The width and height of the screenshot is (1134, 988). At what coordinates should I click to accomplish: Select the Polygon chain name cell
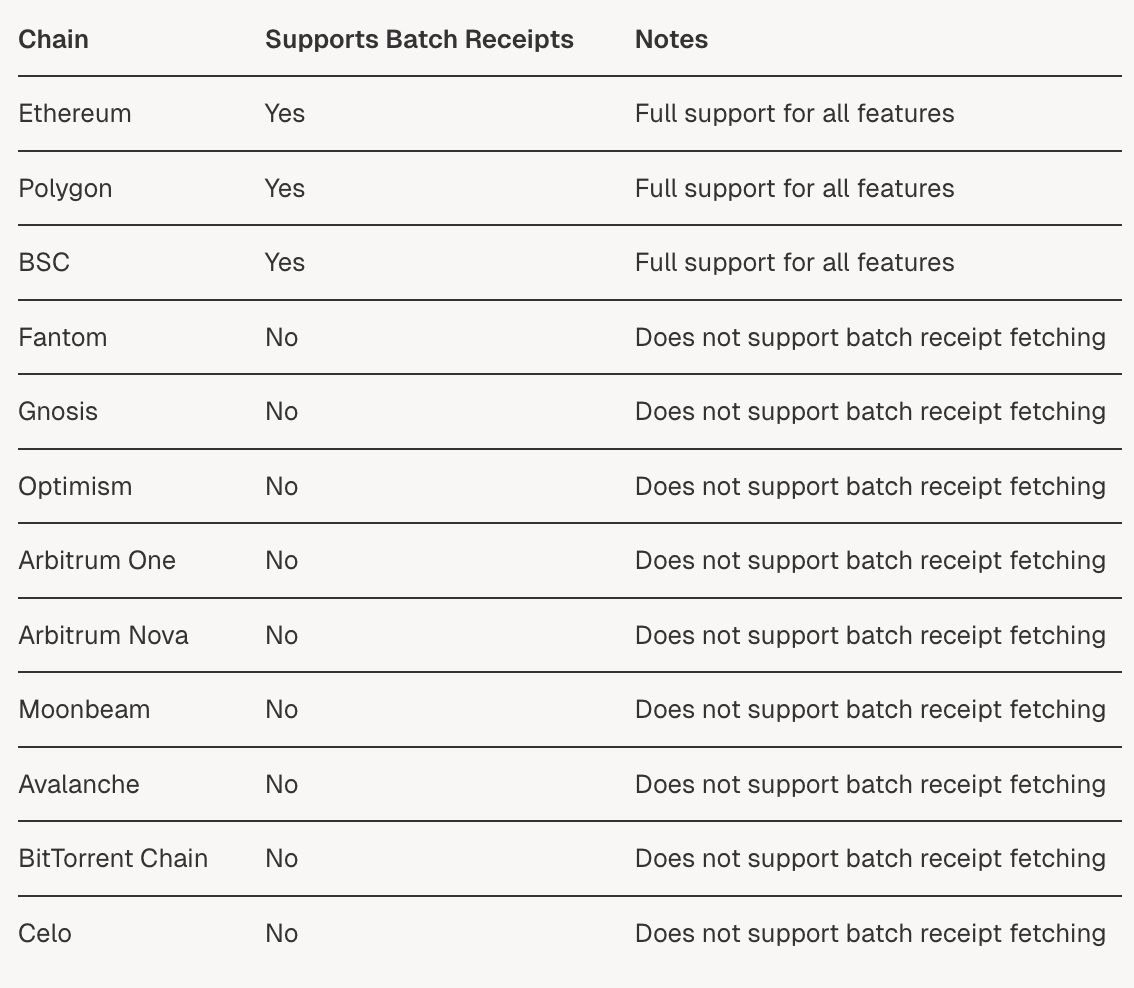(x=65, y=189)
